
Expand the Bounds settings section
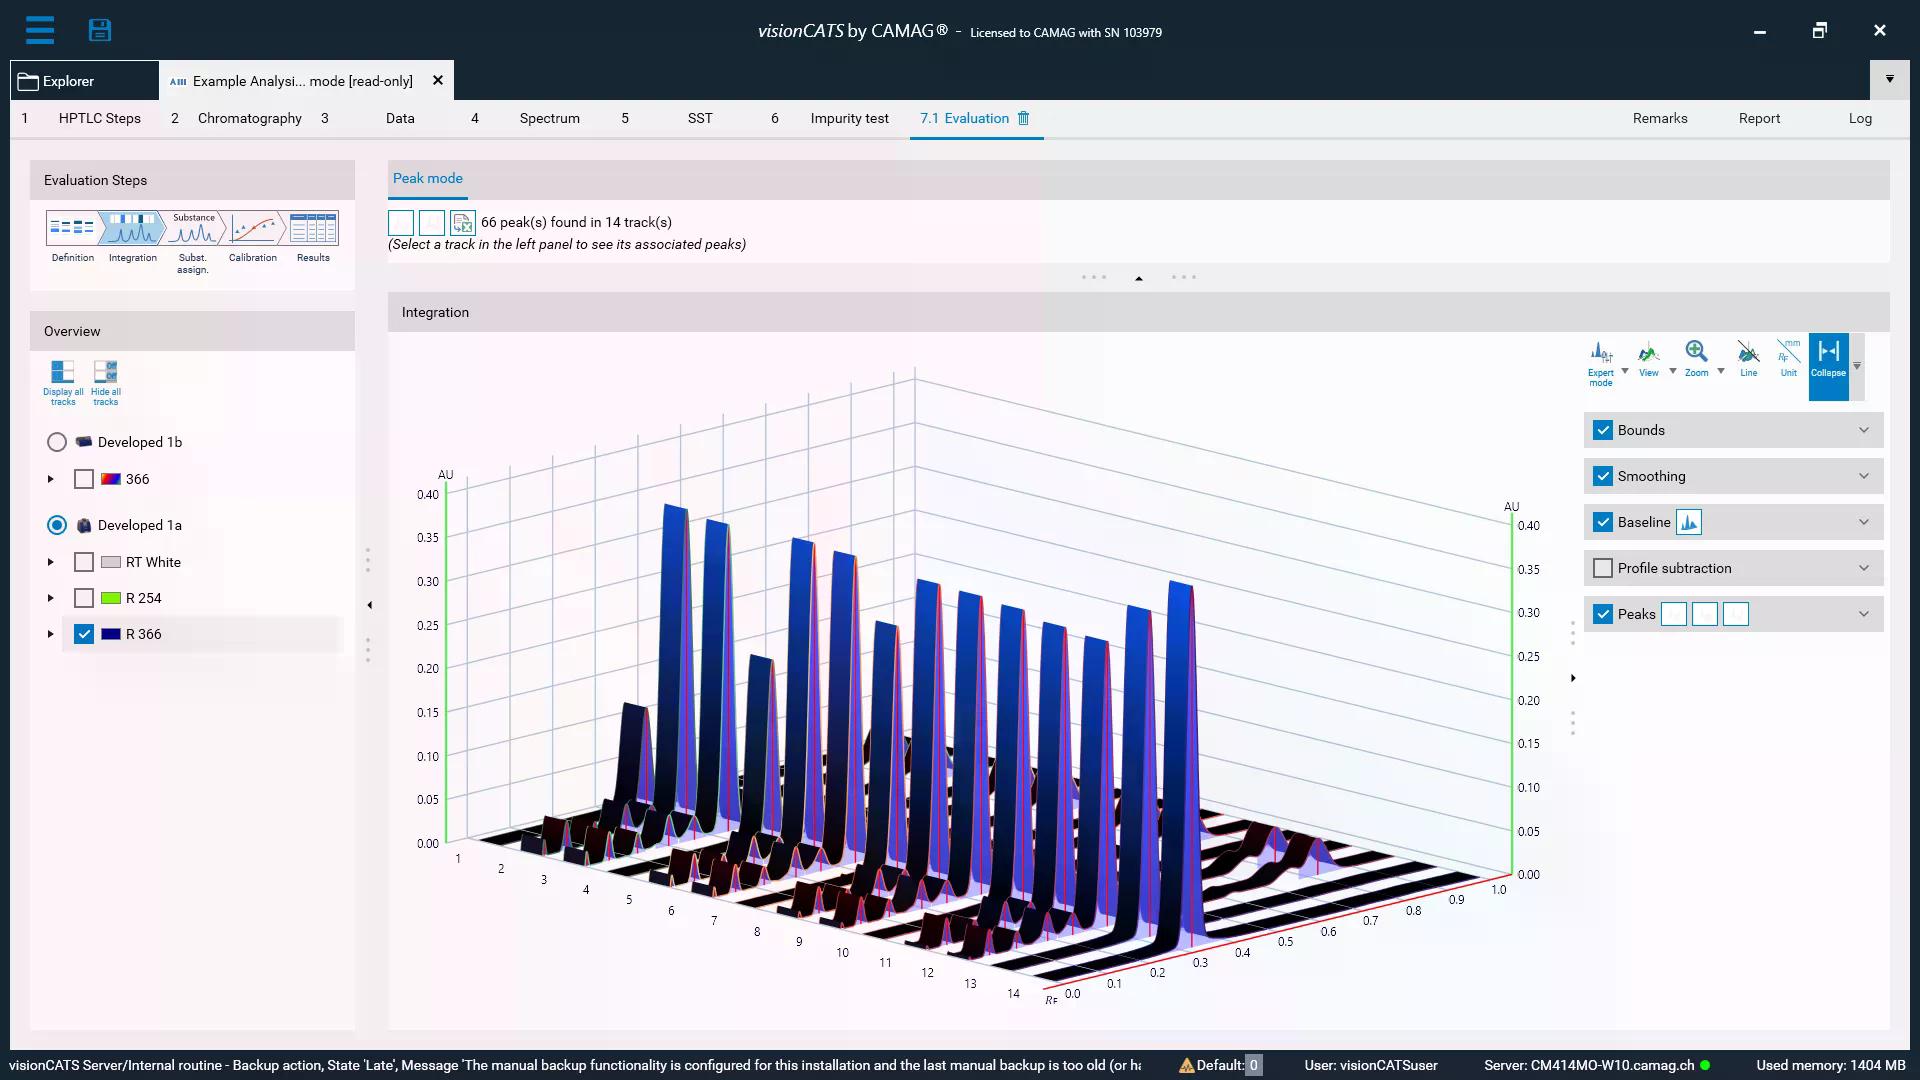(x=1863, y=430)
